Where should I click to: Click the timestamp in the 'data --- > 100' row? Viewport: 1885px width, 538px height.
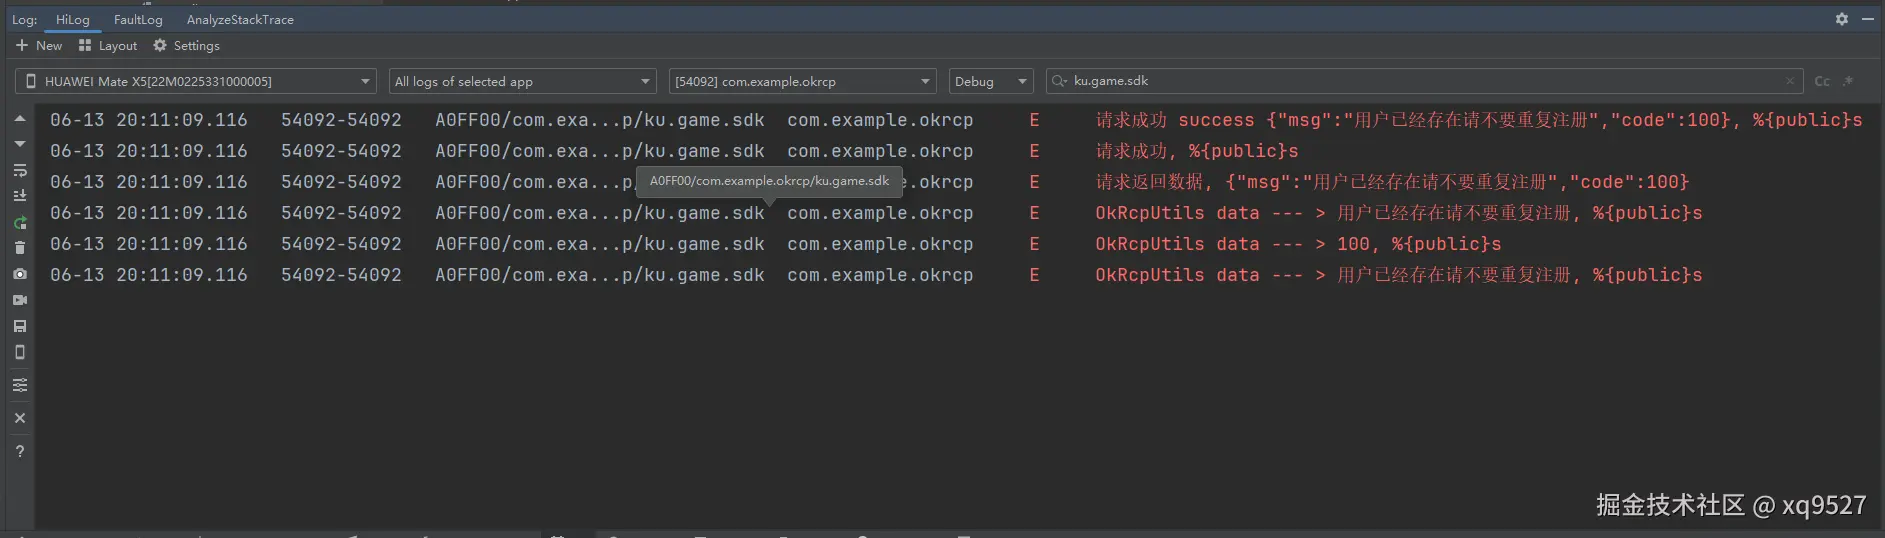(149, 244)
